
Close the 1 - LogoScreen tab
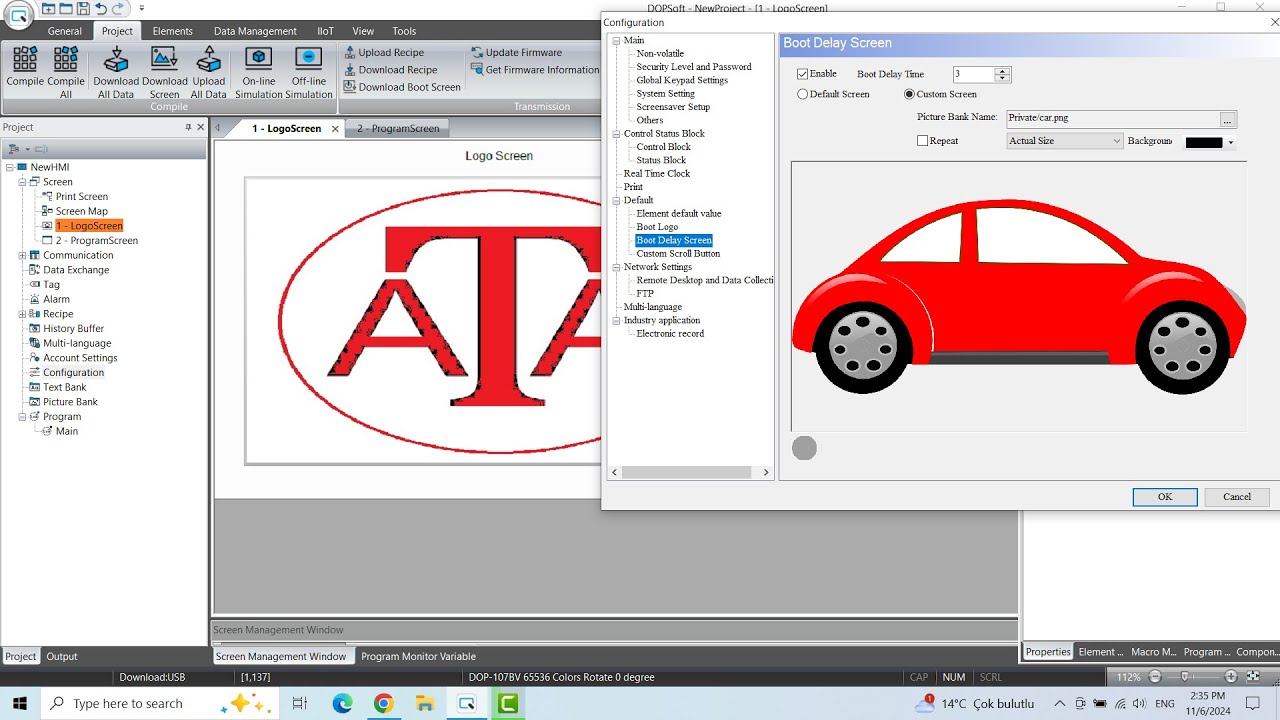click(x=335, y=129)
